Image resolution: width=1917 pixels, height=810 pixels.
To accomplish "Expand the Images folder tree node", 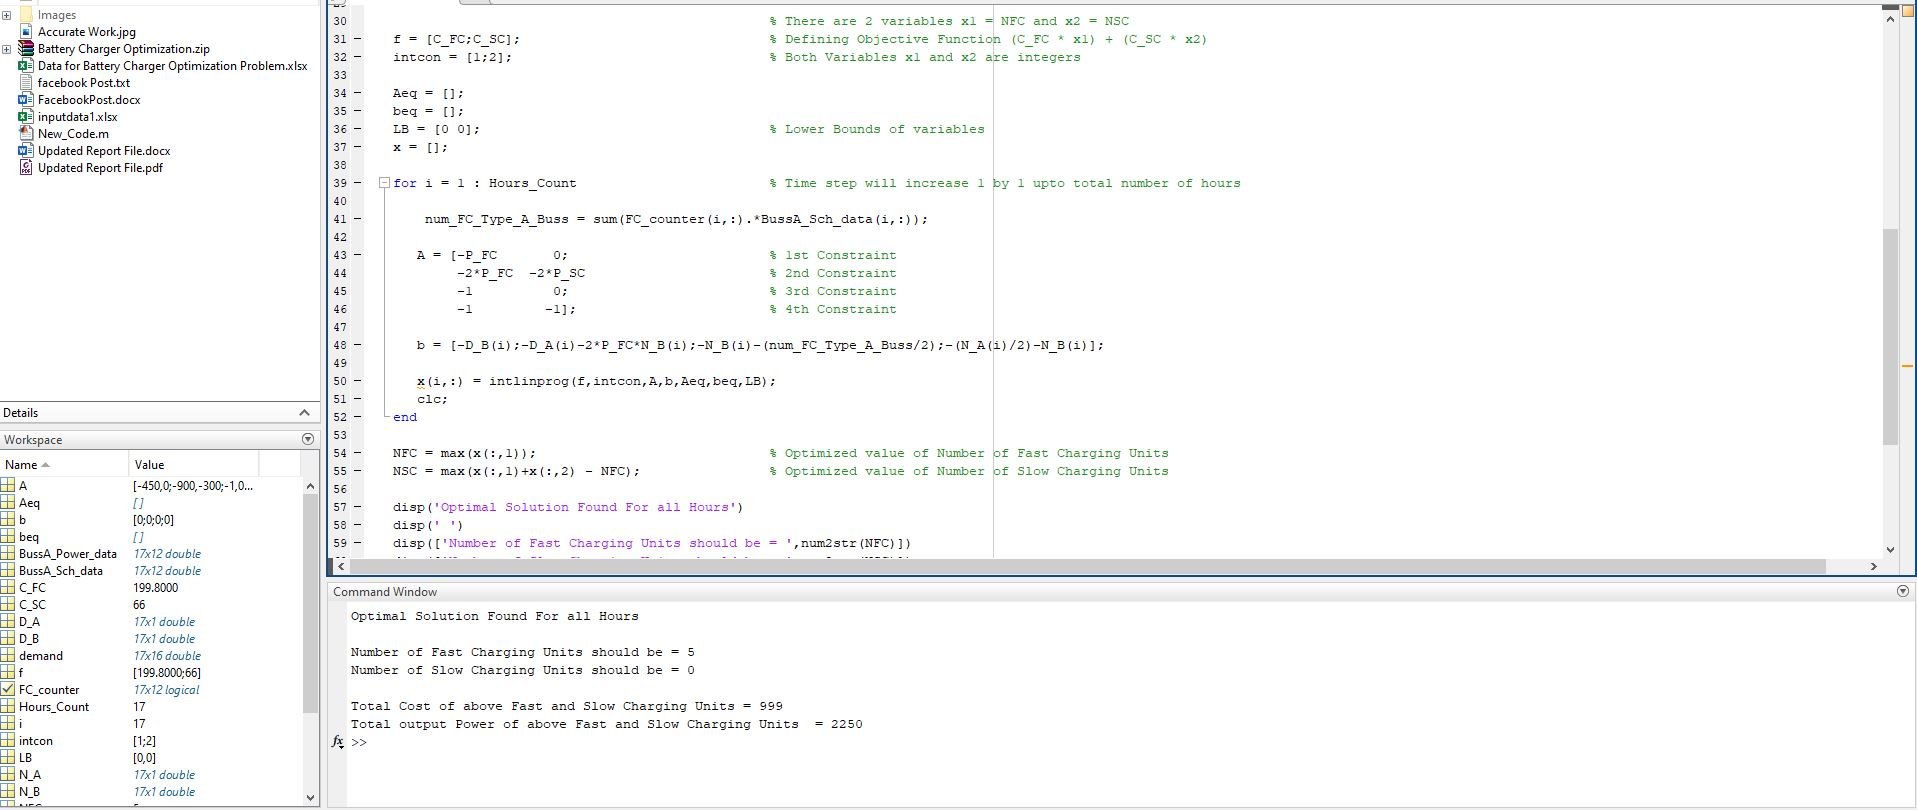I will [7, 15].
